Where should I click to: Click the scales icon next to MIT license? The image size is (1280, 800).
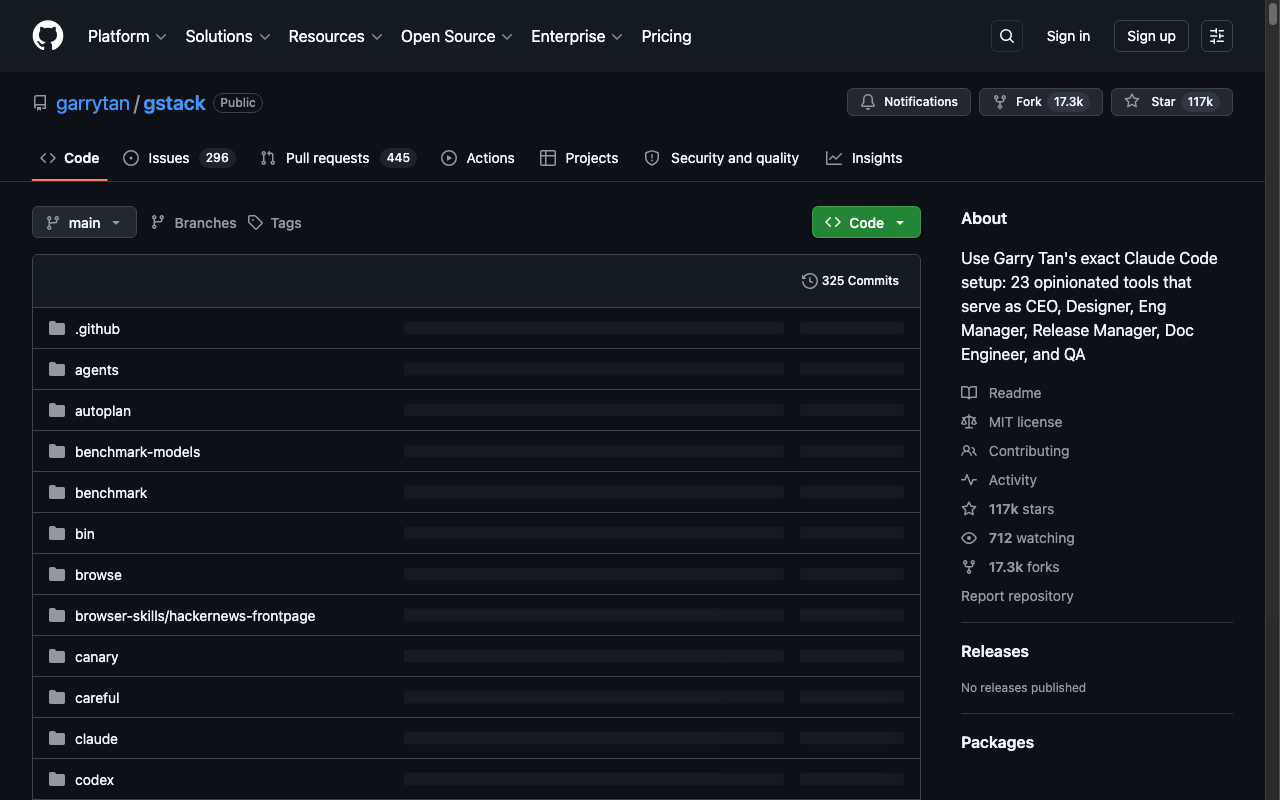[969, 422]
